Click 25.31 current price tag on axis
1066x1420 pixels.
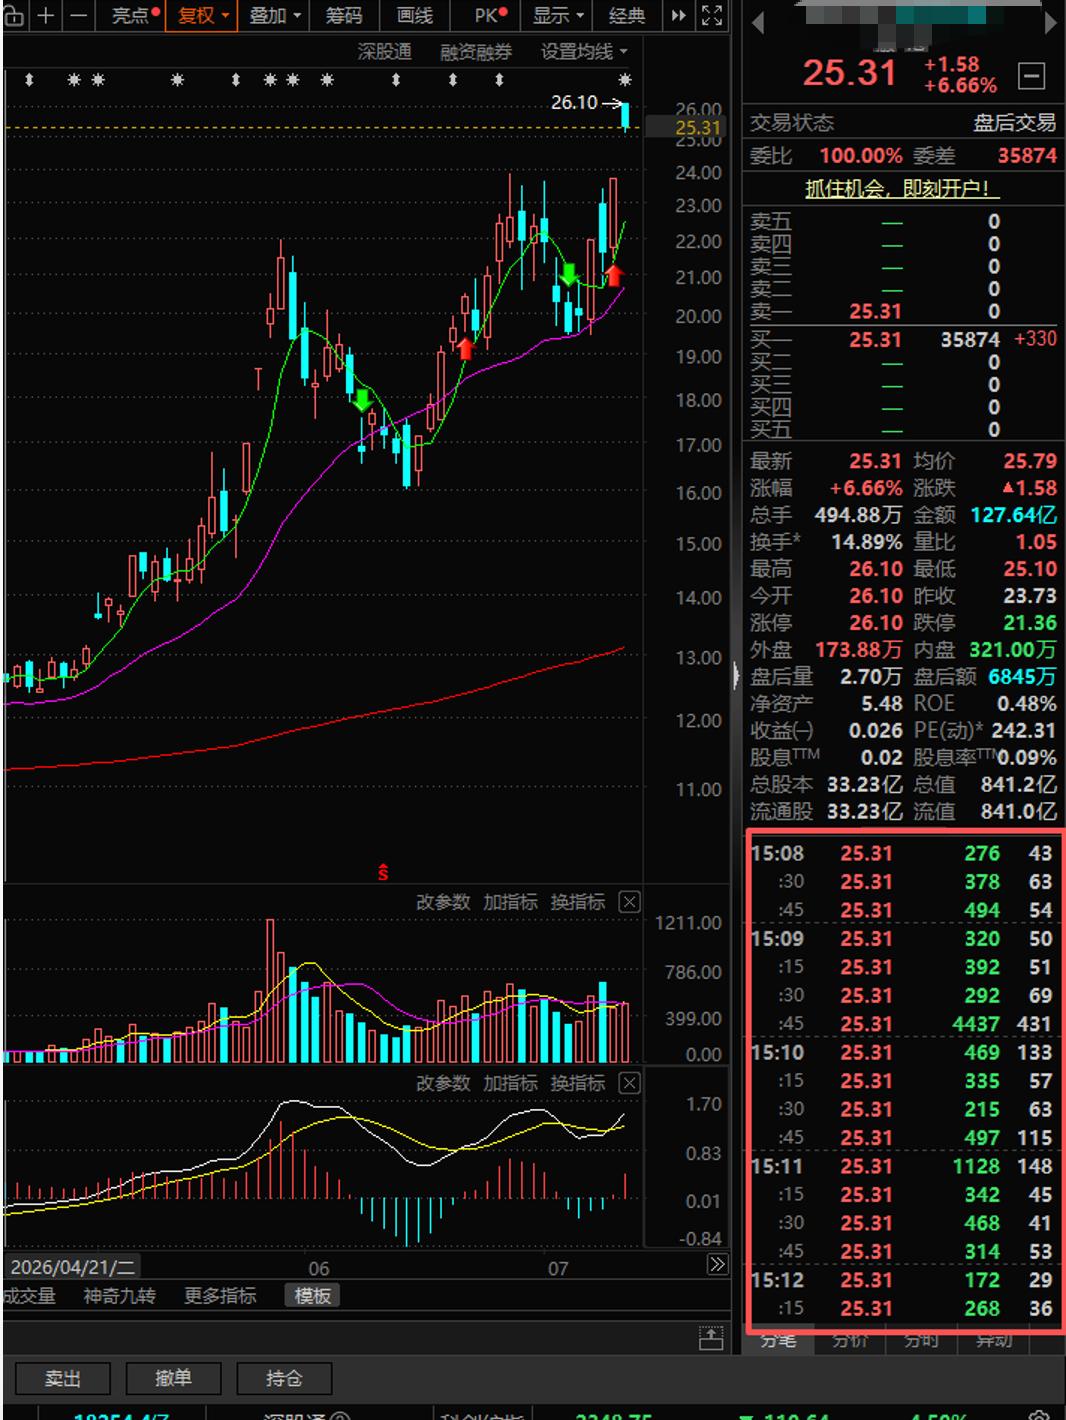tap(697, 127)
